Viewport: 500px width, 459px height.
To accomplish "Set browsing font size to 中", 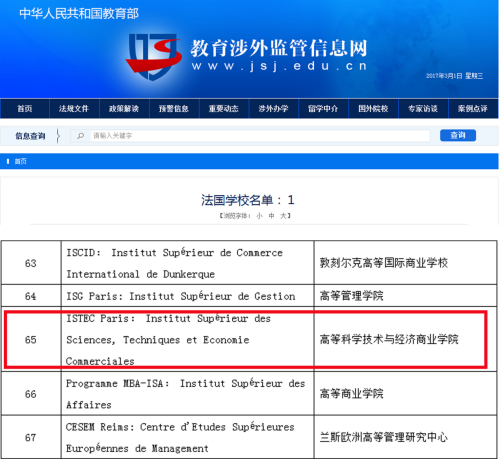I will pyautogui.click(x=271, y=216).
